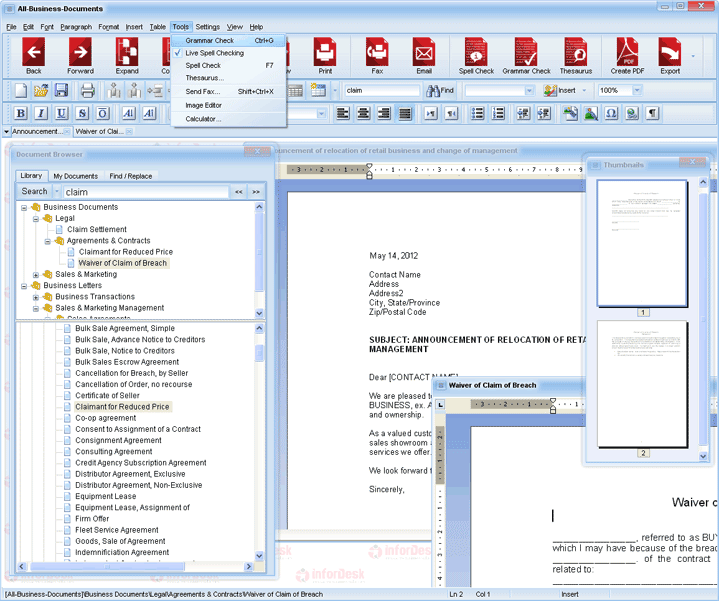Open the Settings menu
The height and width of the screenshot is (601, 719).
(207, 27)
